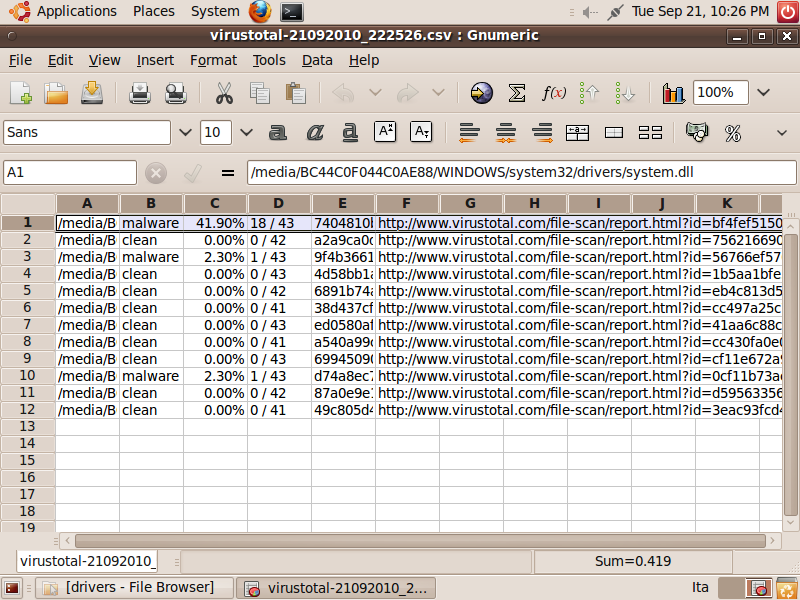Switch to the drivers File Browser window

click(135, 588)
